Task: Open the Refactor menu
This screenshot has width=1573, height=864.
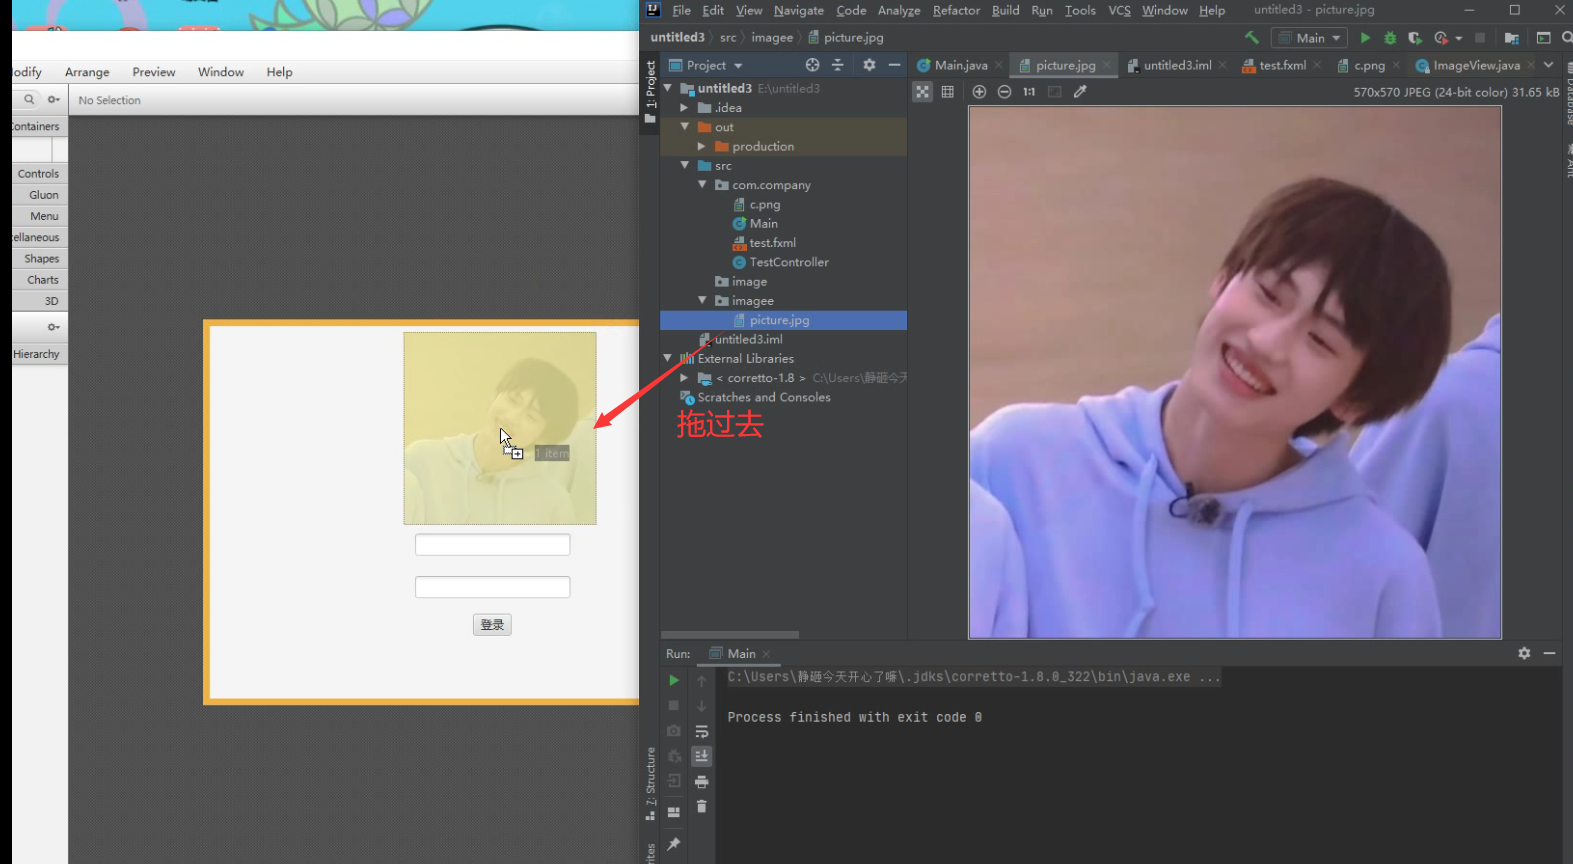Action: click(956, 11)
